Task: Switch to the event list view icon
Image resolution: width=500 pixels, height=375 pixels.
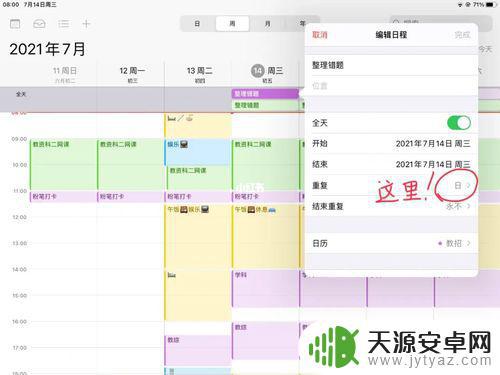Action: tap(63, 24)
